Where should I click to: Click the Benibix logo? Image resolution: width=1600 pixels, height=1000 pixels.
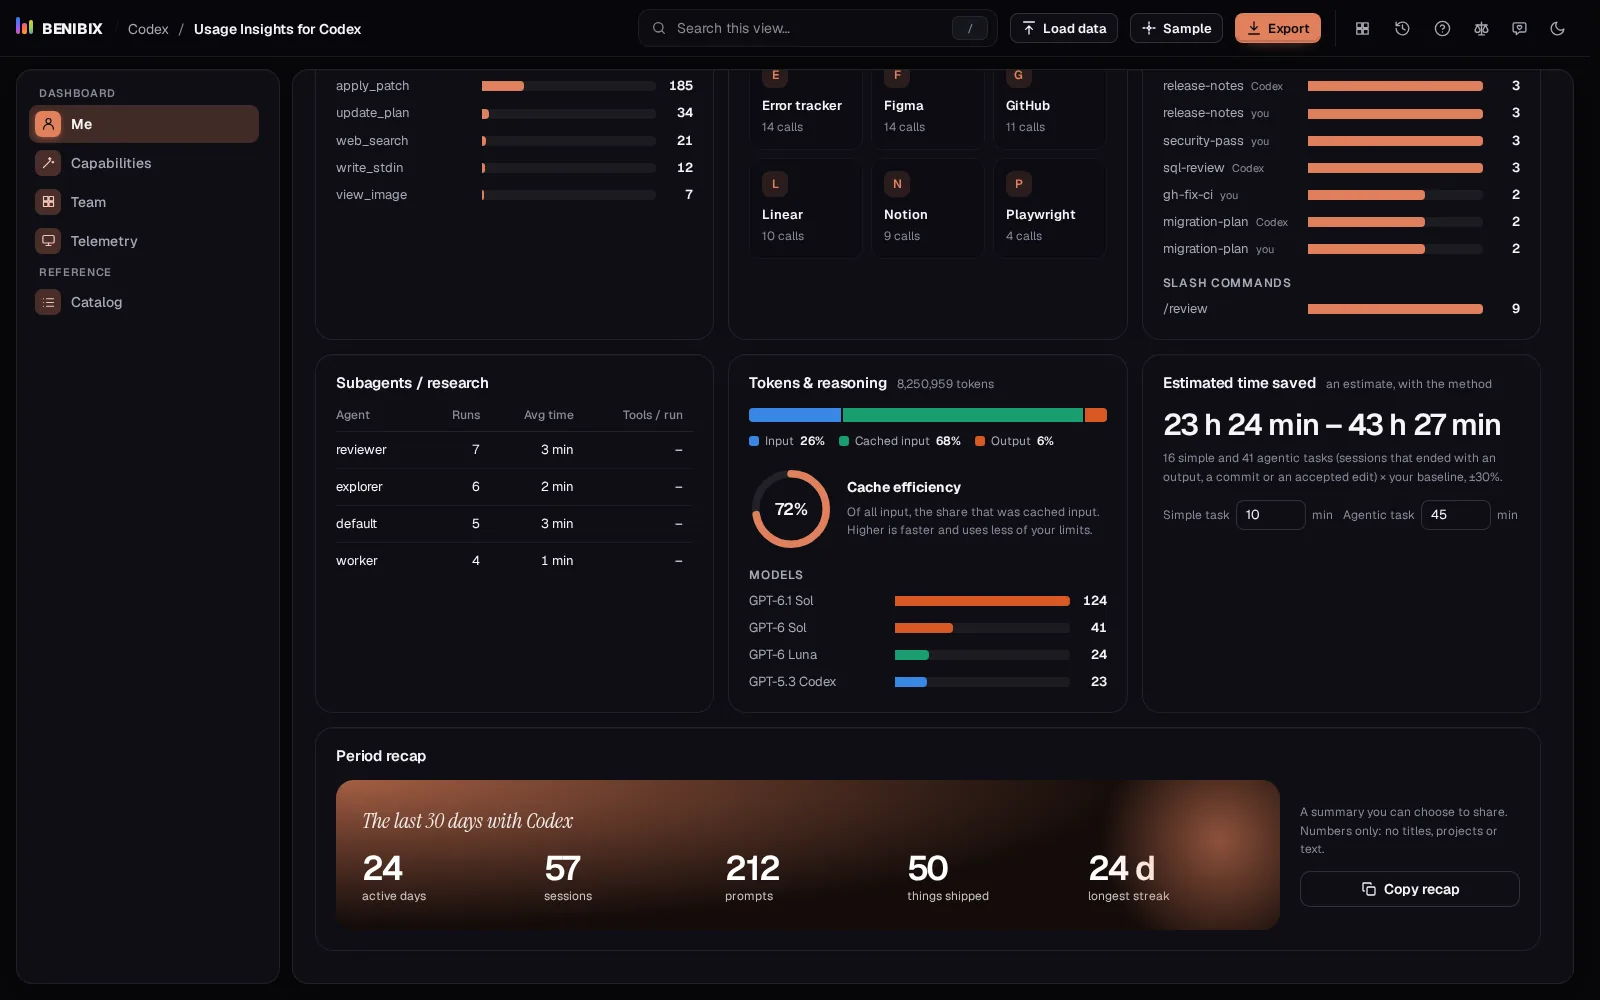(x=60, y=28)
